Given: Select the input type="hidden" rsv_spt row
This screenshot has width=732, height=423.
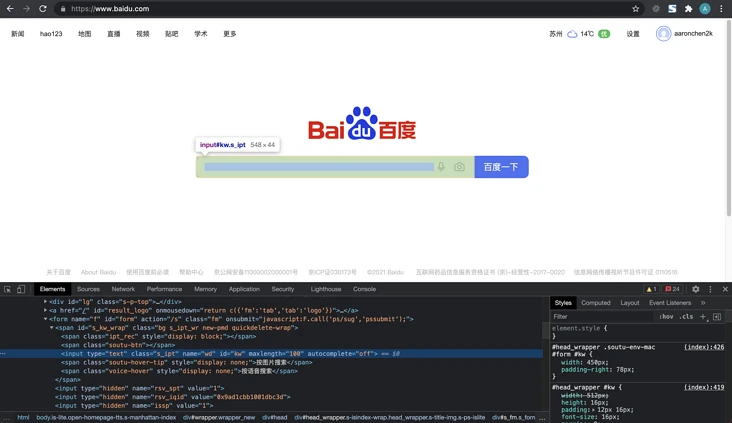Looking at the screenshot, I should click(x=140, y=388).
